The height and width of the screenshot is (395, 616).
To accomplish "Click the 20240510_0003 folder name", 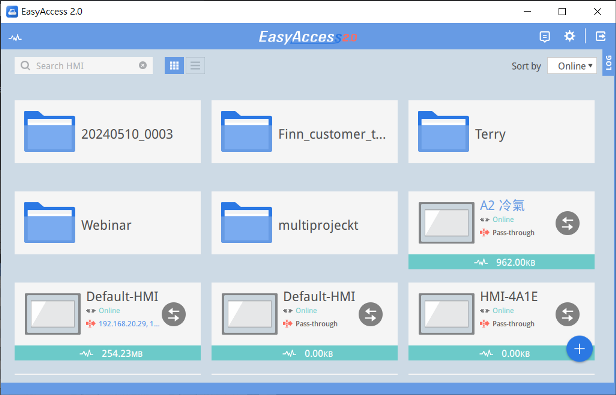I will pos(127,134).
